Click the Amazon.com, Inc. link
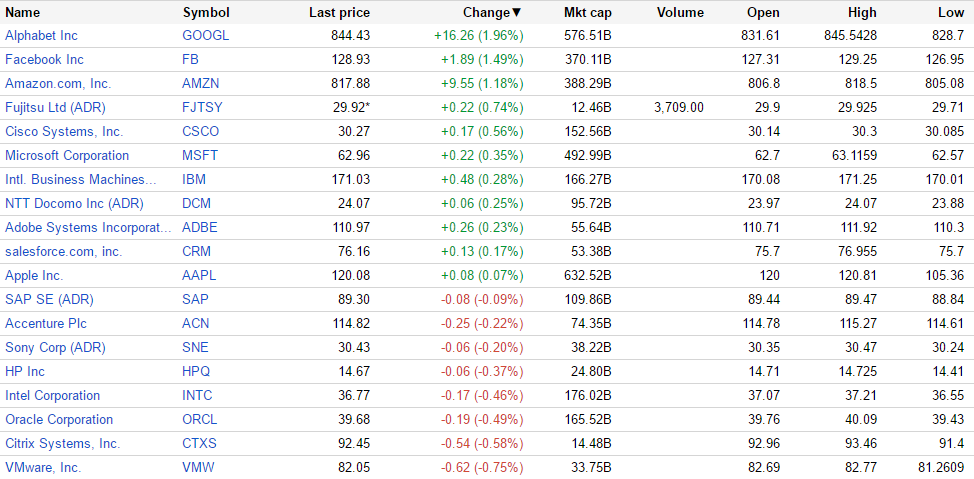This screenshot has height=479, width=974. 58,83
